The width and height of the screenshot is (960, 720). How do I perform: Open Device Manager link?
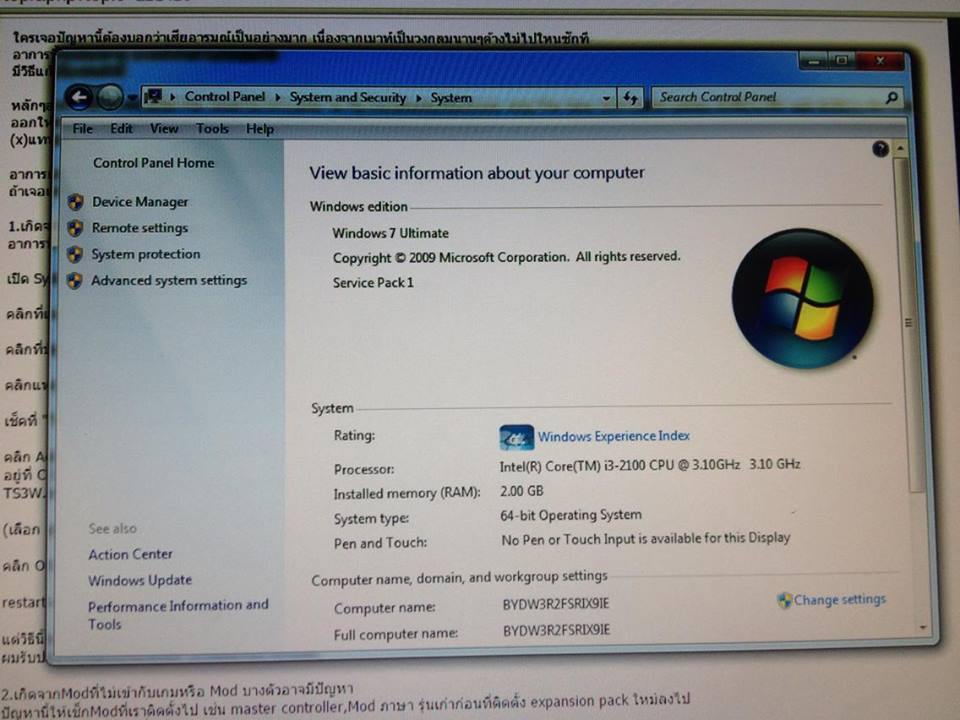click(140, 201)
